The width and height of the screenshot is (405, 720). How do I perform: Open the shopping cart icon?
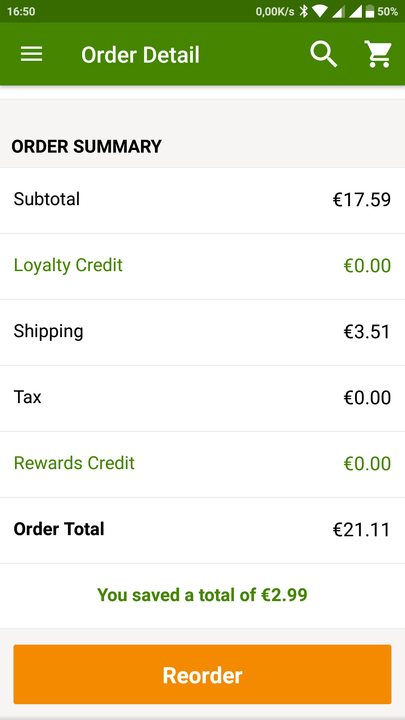pyautogui.click(x=378, y=54)
